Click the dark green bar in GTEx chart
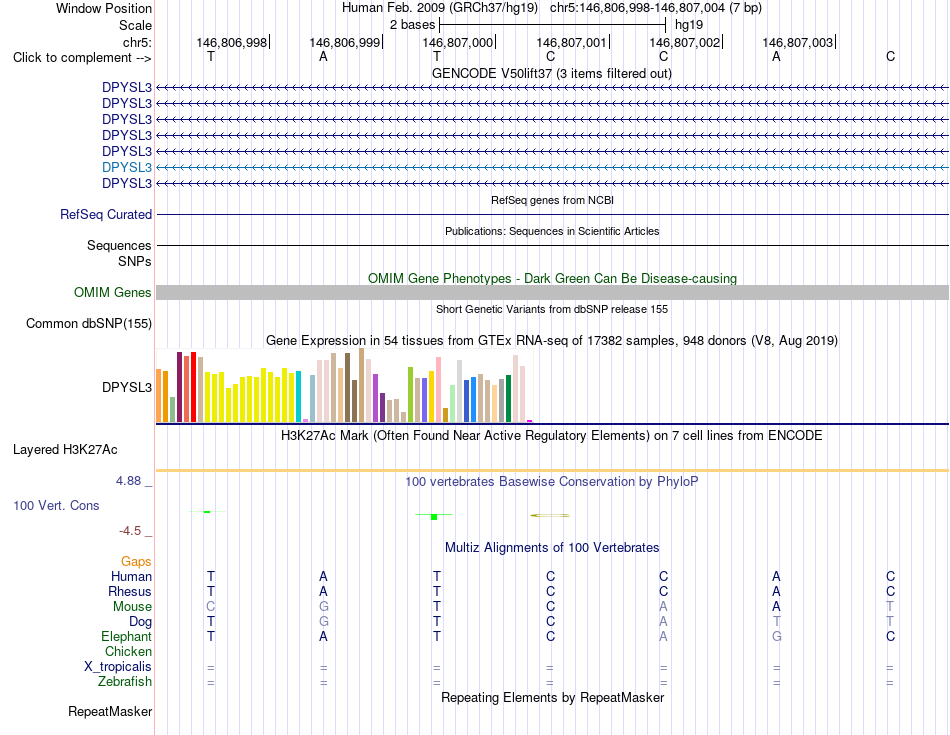 point(509,398)
